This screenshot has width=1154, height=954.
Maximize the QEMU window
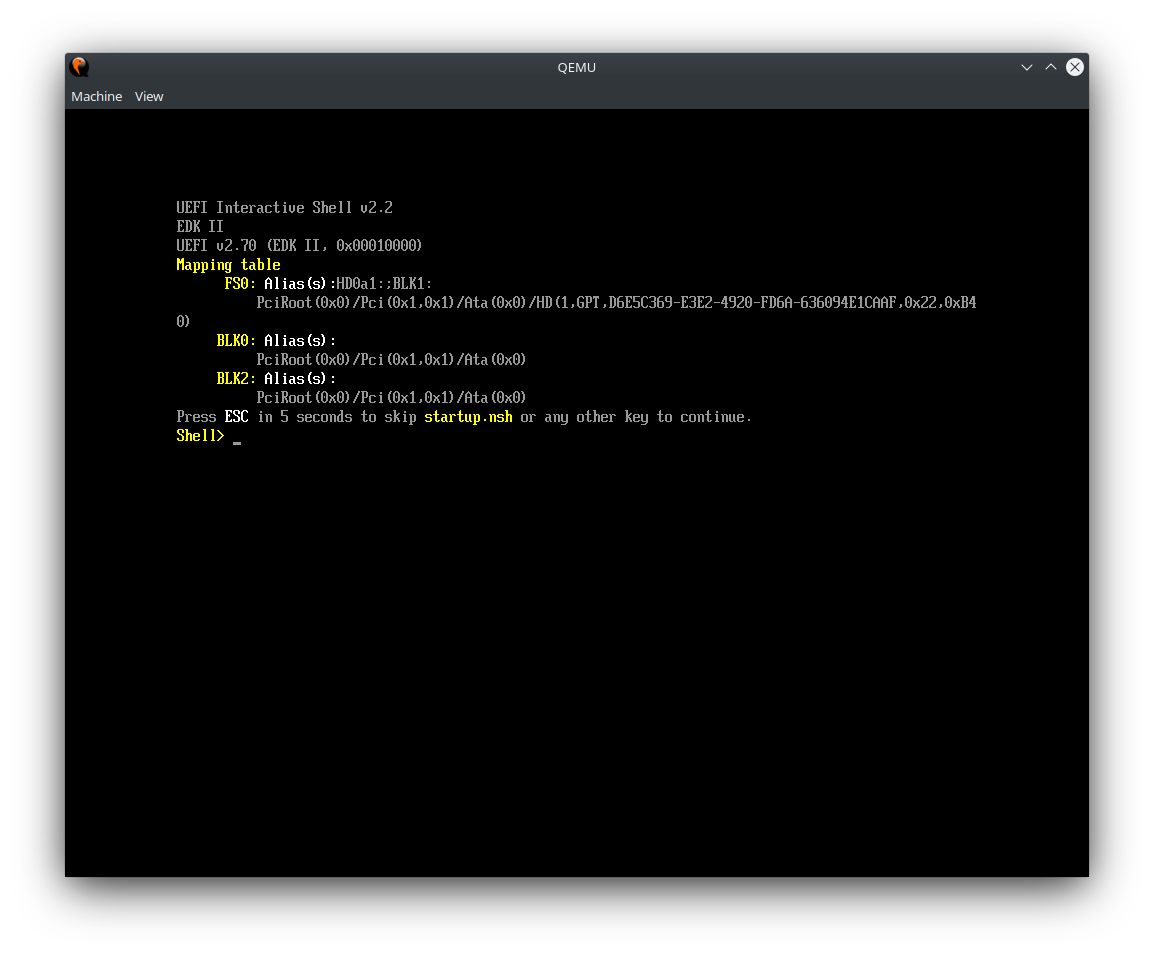click(x=1051, y=67)
